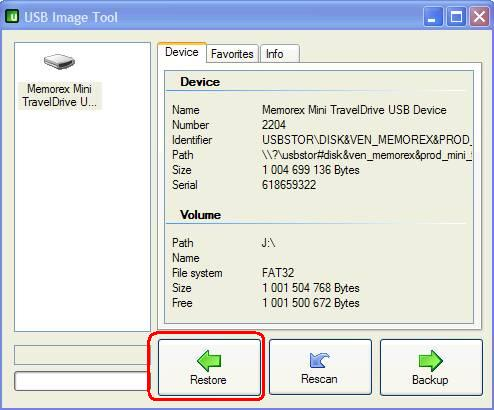Screen dimensions: 494x410
Task: Click the Memorex Mini TravelDrive label
Action: (59, 95)
